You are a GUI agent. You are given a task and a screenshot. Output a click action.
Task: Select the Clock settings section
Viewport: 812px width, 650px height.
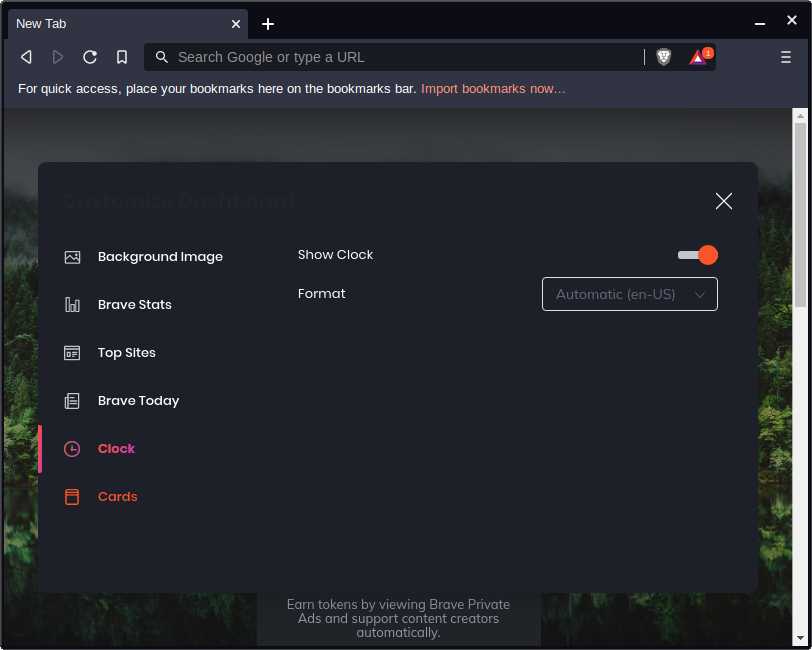[x=116, y=449]
